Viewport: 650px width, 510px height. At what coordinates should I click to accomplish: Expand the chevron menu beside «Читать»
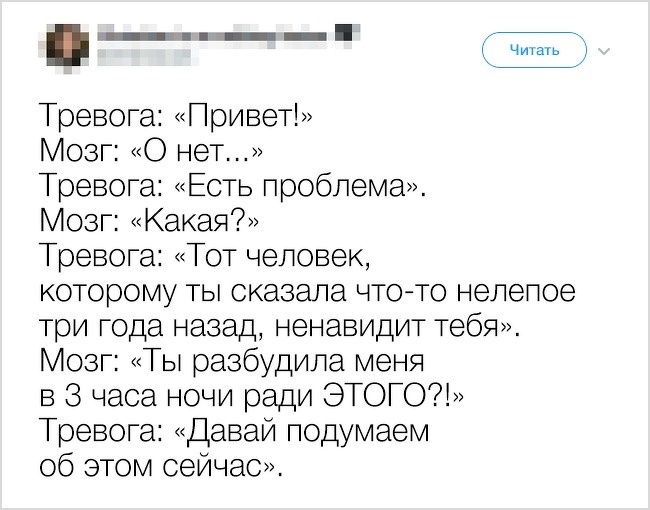[604, 50]
